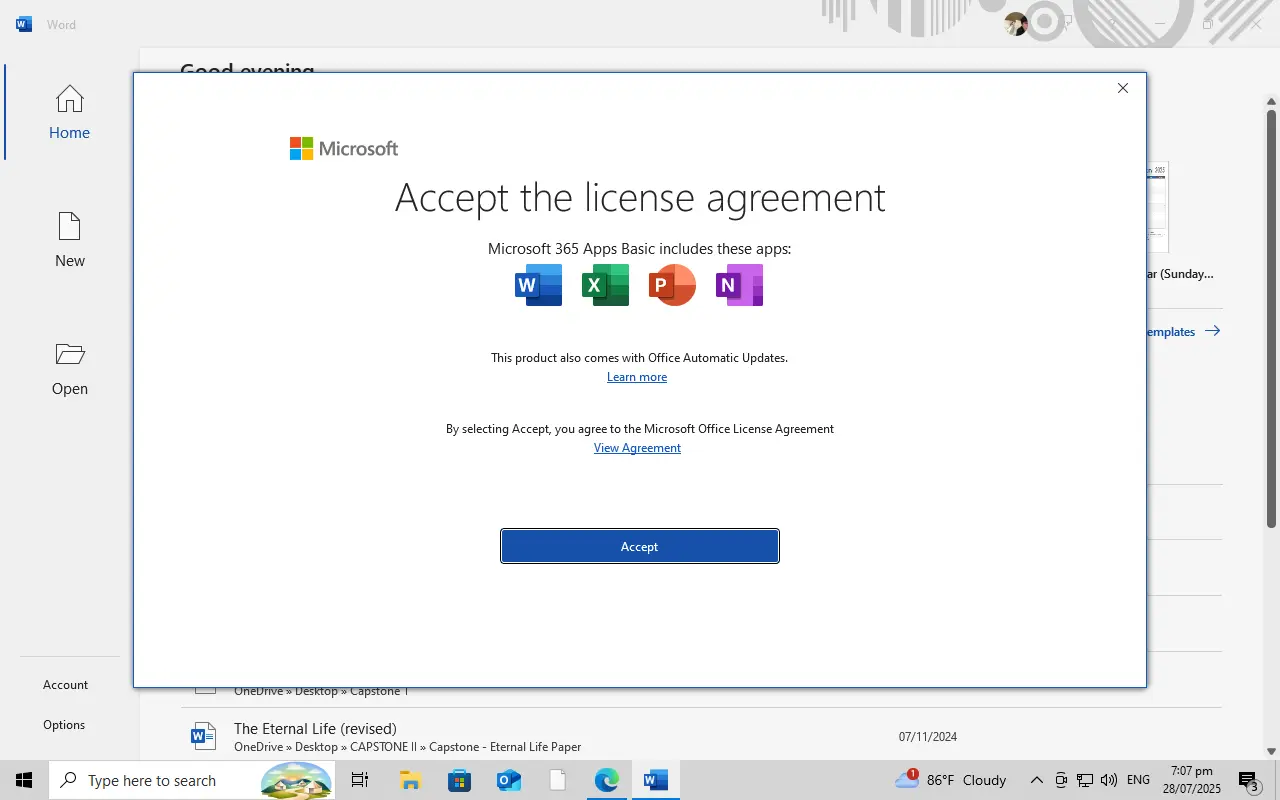Open the View Agreement link
This screenshot has width=1280, height=800.
click(637, 448)
